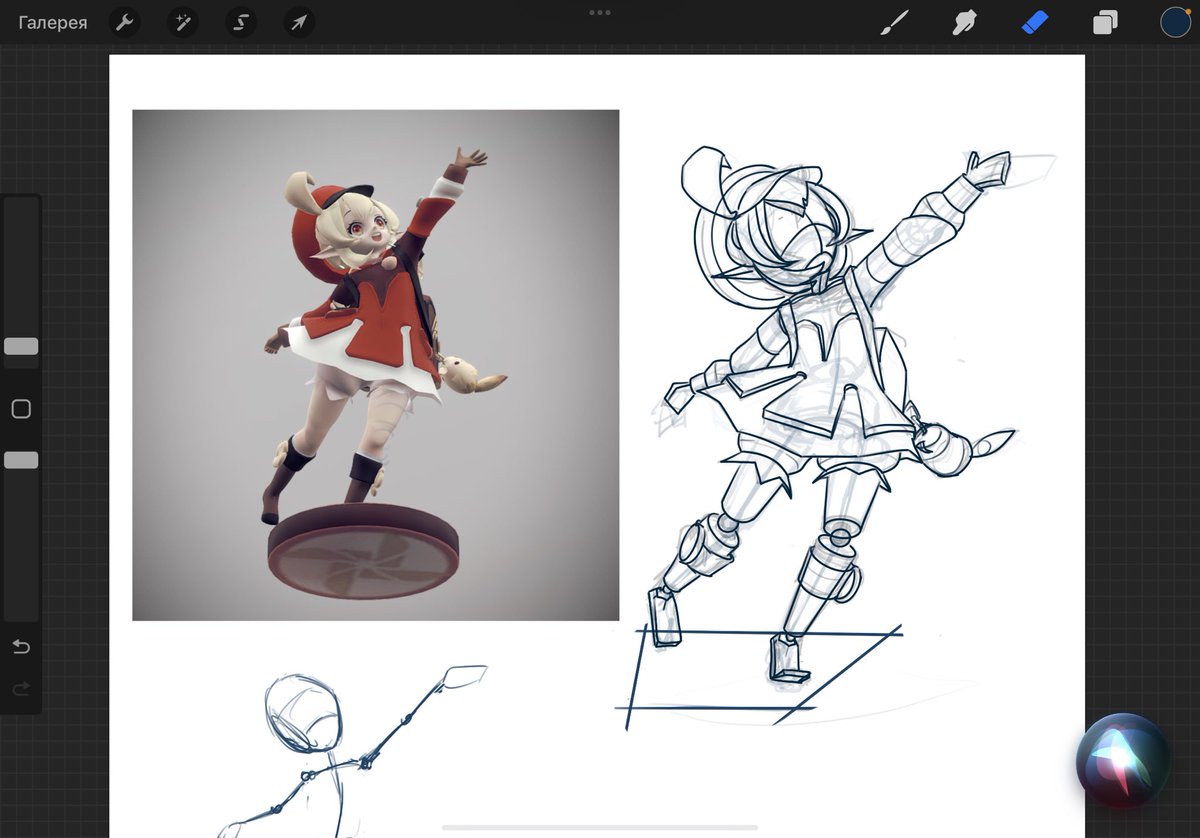Screen dimensions: 1200x838
Task: Tap the three-dot multitasking menu
Action: pyautogui.click(x=600, y=12)
